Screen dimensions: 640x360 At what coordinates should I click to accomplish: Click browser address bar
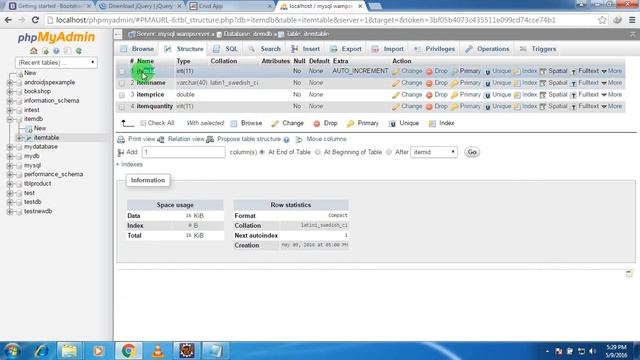point(321,20)
